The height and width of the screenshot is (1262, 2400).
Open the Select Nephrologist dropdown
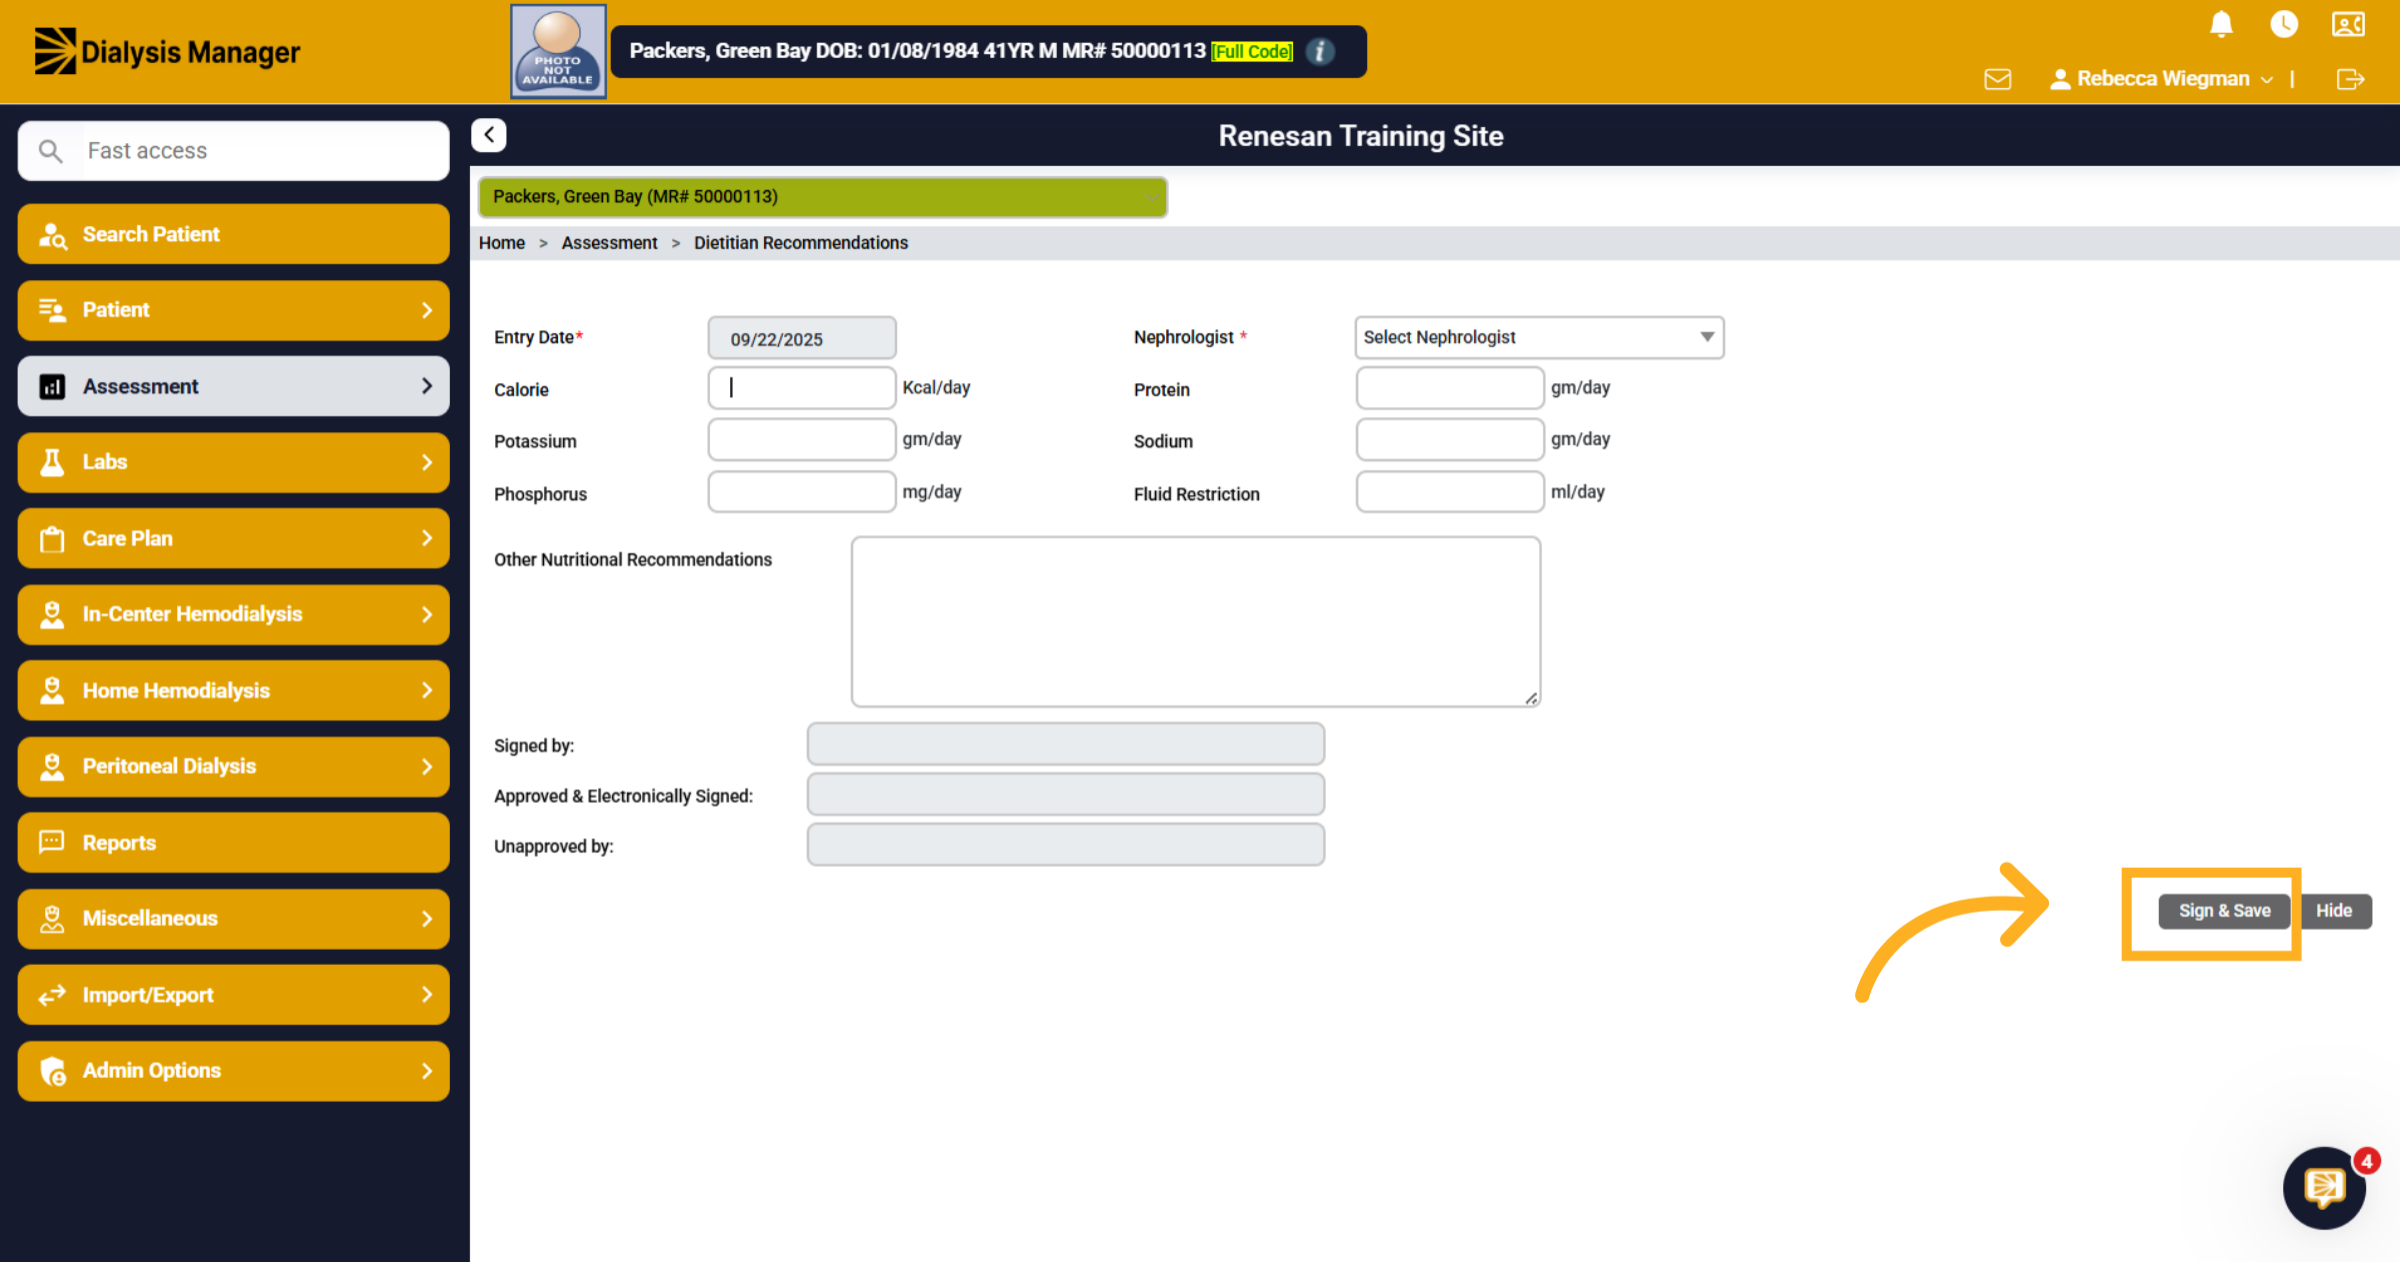coord(1539,337)
